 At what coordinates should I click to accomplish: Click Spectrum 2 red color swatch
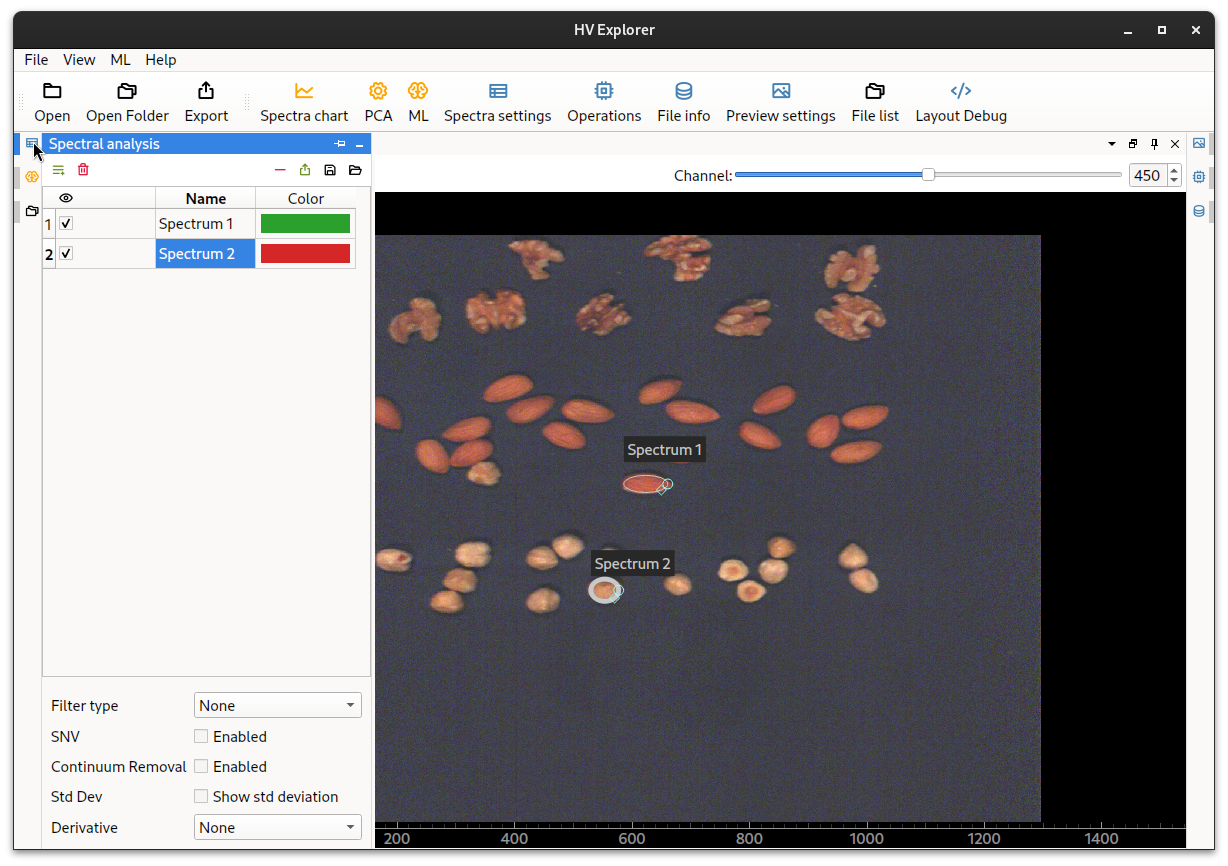305,253
